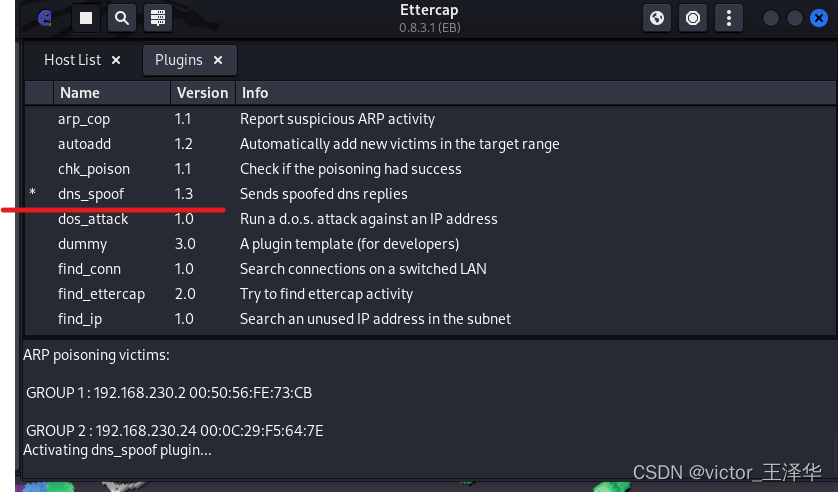
Task: Stop sniffing with the square stop button
Action: (x=86, y=18)
